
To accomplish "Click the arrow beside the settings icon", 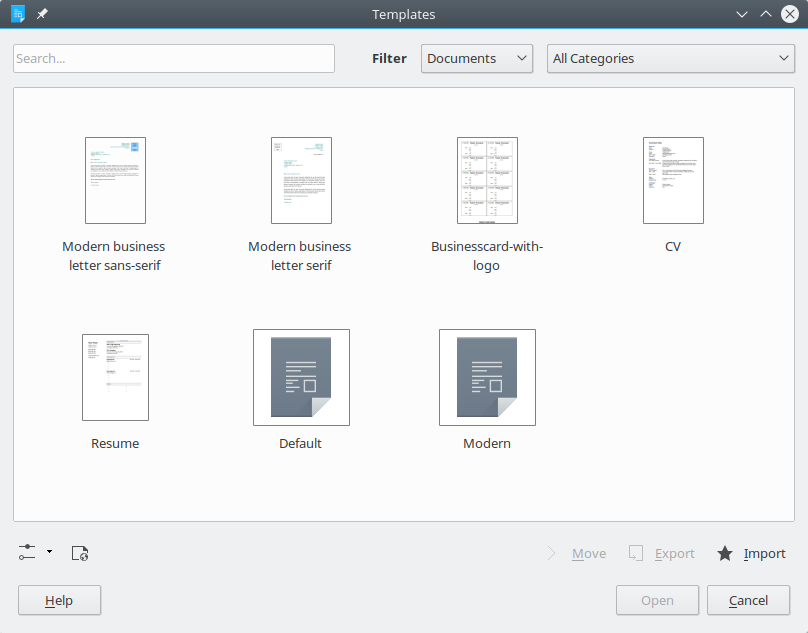I will [49, 552].
